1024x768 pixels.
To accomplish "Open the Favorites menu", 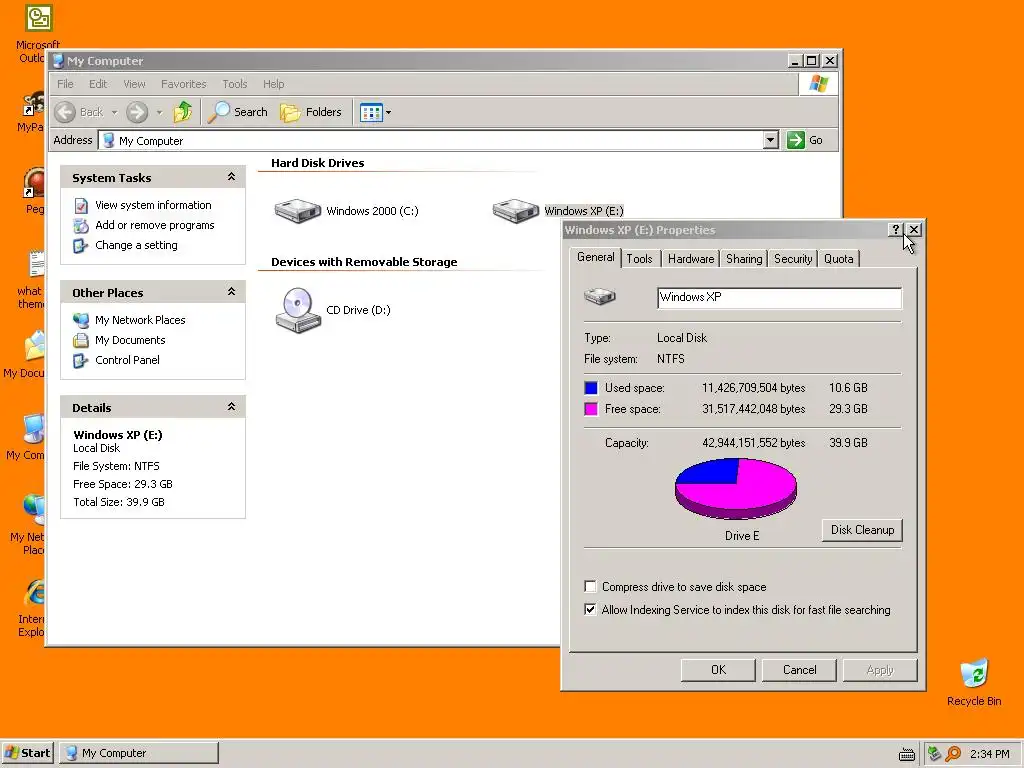I will 184,84.
